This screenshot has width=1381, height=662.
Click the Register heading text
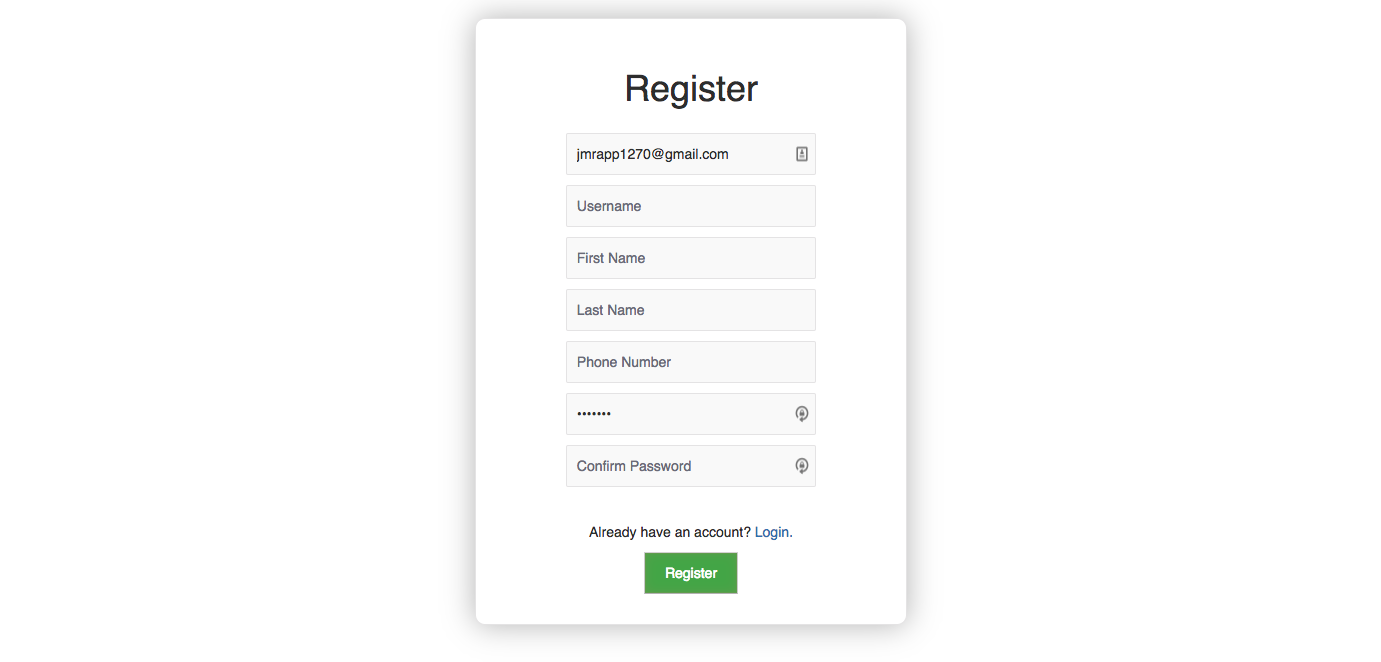pos(691,89)
